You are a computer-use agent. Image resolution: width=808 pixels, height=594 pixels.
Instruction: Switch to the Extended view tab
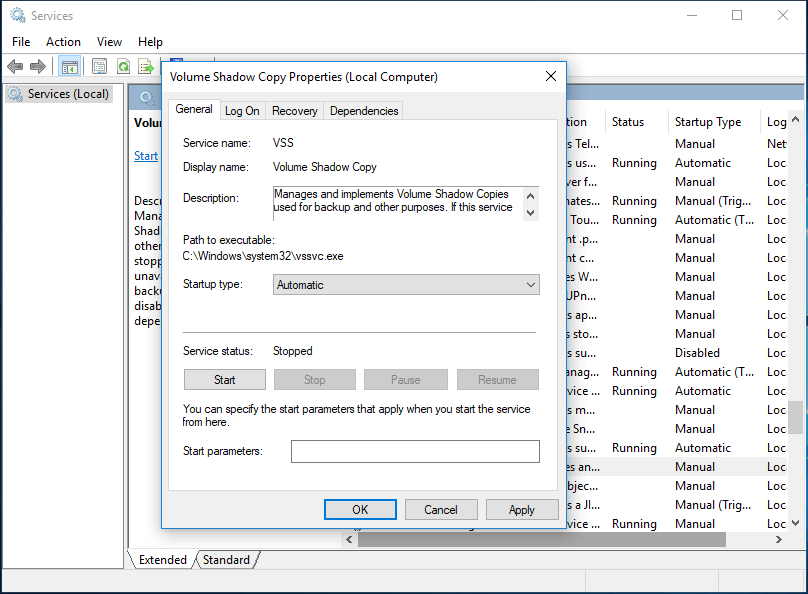click(x=162, y=559)
